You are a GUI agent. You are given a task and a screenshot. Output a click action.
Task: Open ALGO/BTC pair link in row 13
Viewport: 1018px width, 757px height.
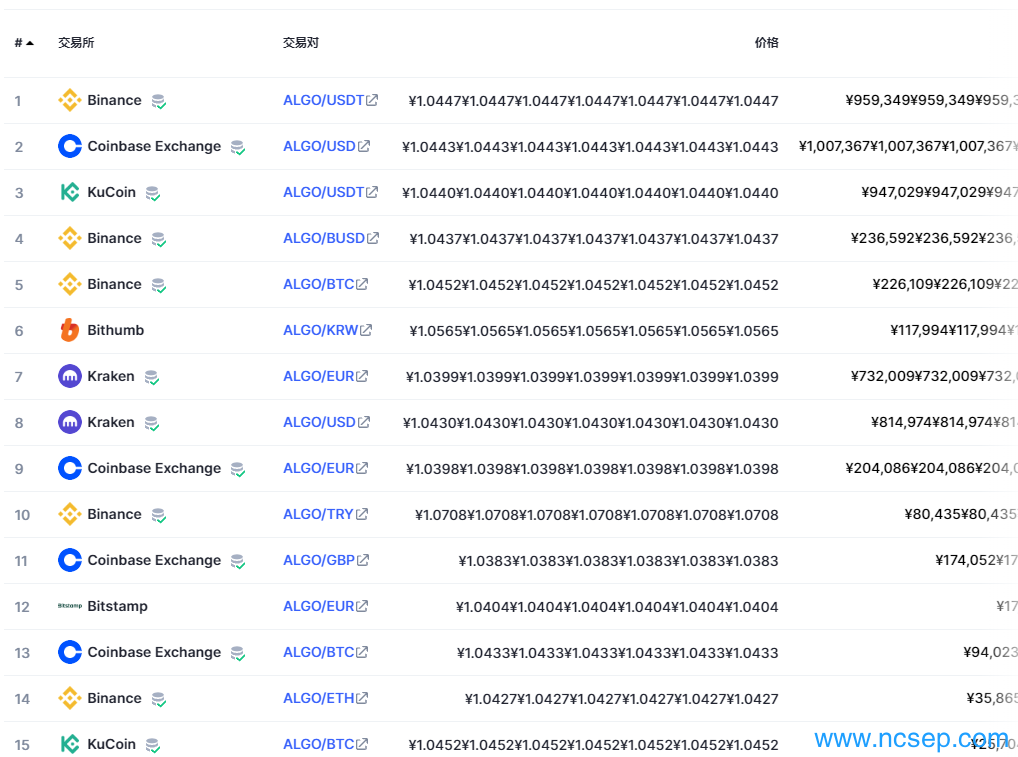pyautogui.click(x=325, y=652)
